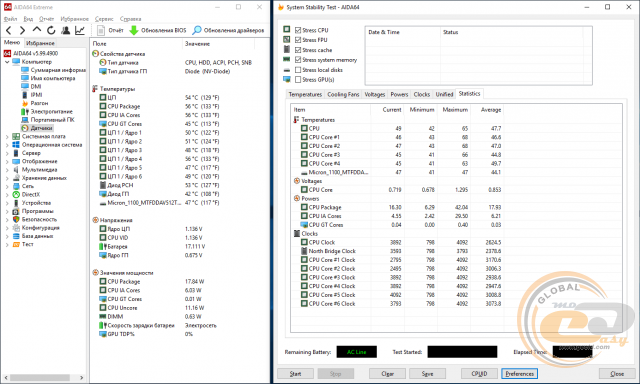Enable the Stress GPU(s) checkbox
Viewport: 640px width, 384px height.
coord(298,80)
